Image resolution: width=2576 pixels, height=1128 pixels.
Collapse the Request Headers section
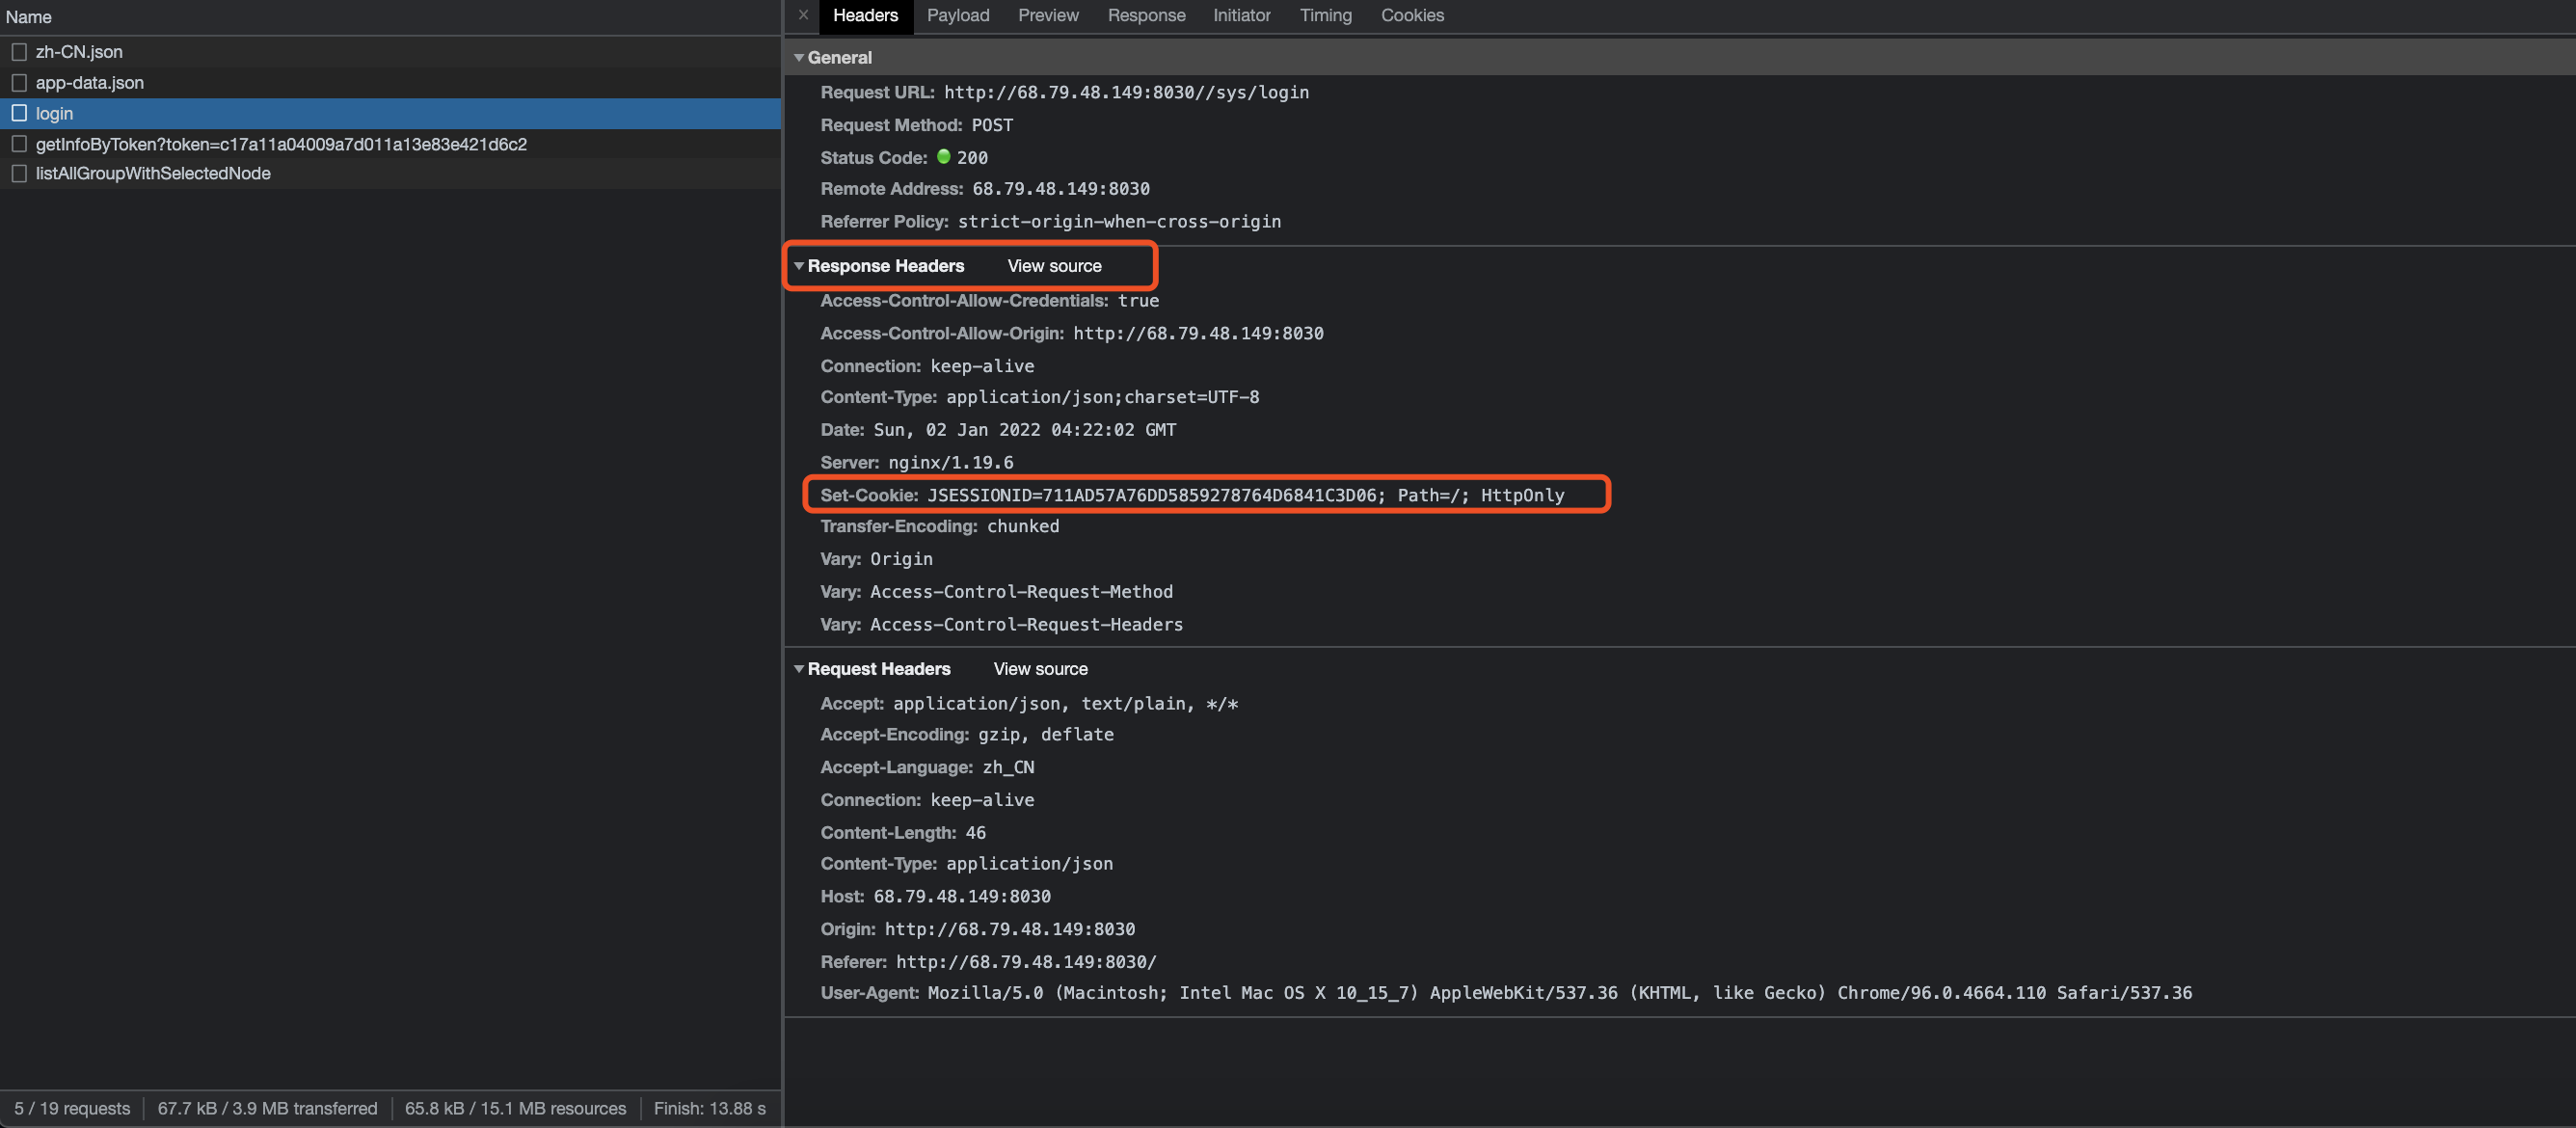click(799, 669)
